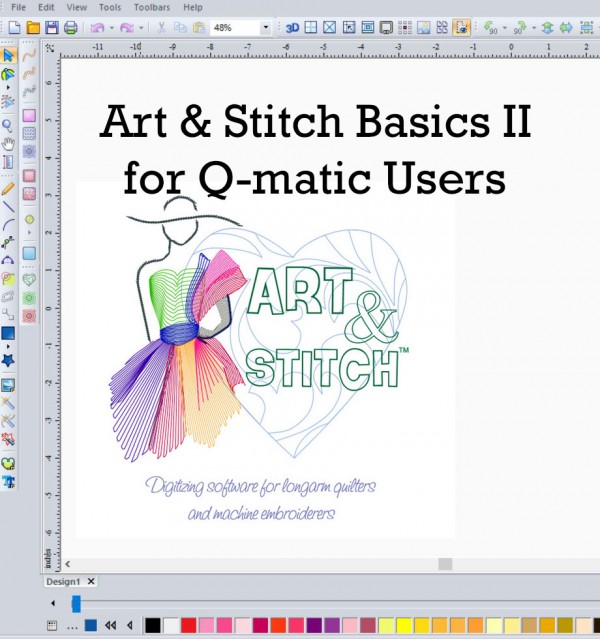
Task: Close the Design1 tab
Action: pos(91,581)
